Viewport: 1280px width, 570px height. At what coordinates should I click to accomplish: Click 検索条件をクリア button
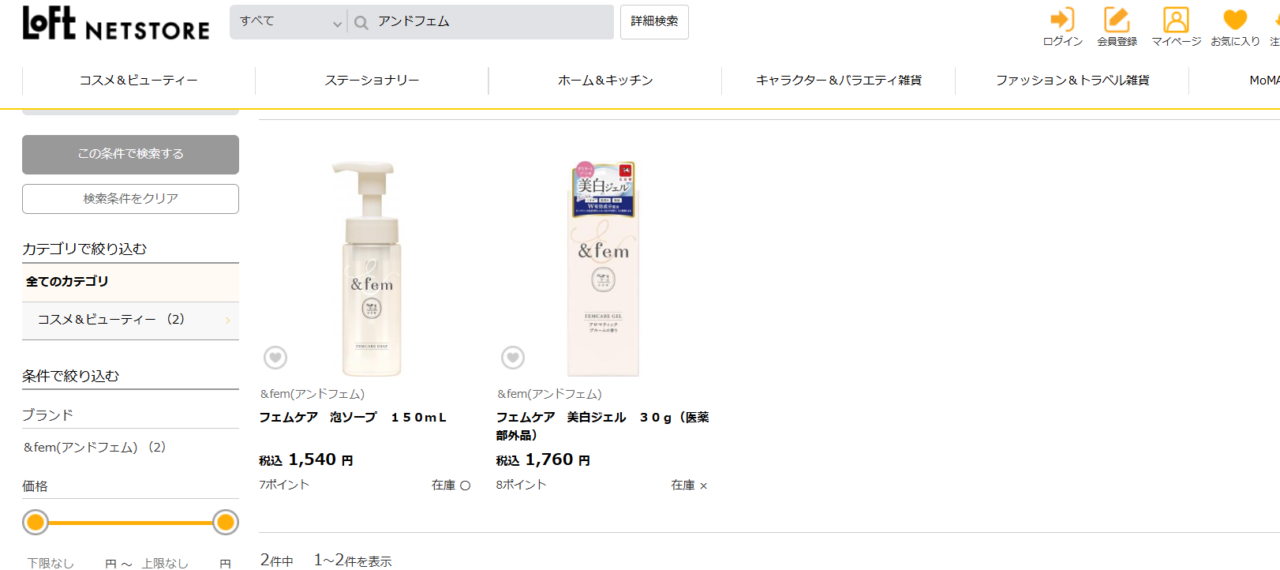pos(130,199)
